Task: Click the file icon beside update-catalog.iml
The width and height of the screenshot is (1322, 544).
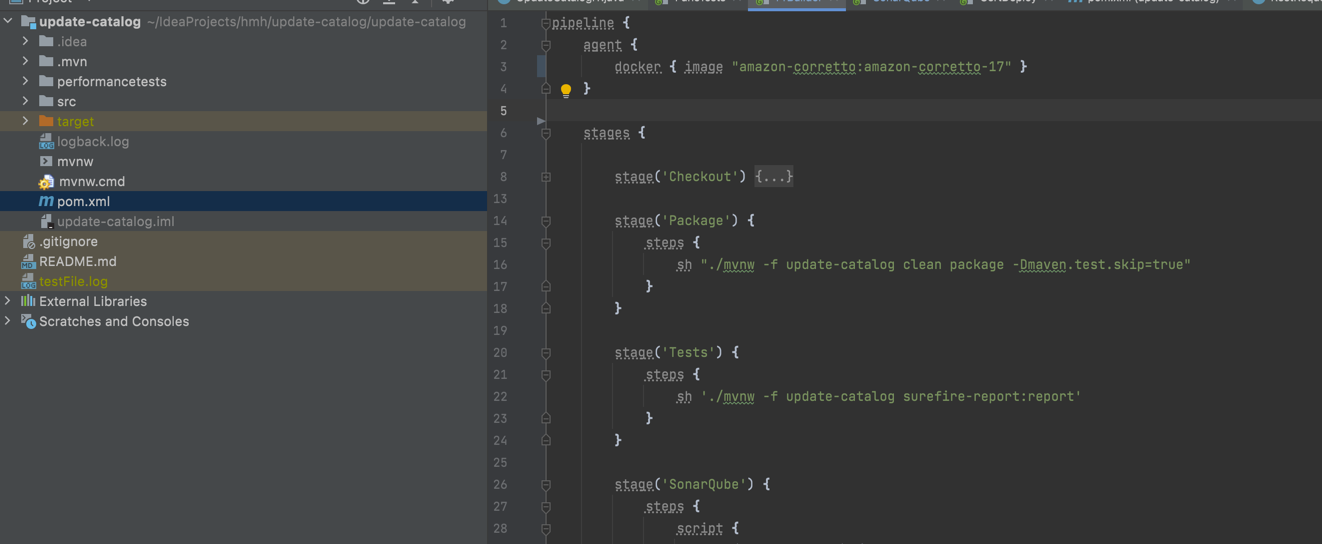Action: (x=46, y=221)
